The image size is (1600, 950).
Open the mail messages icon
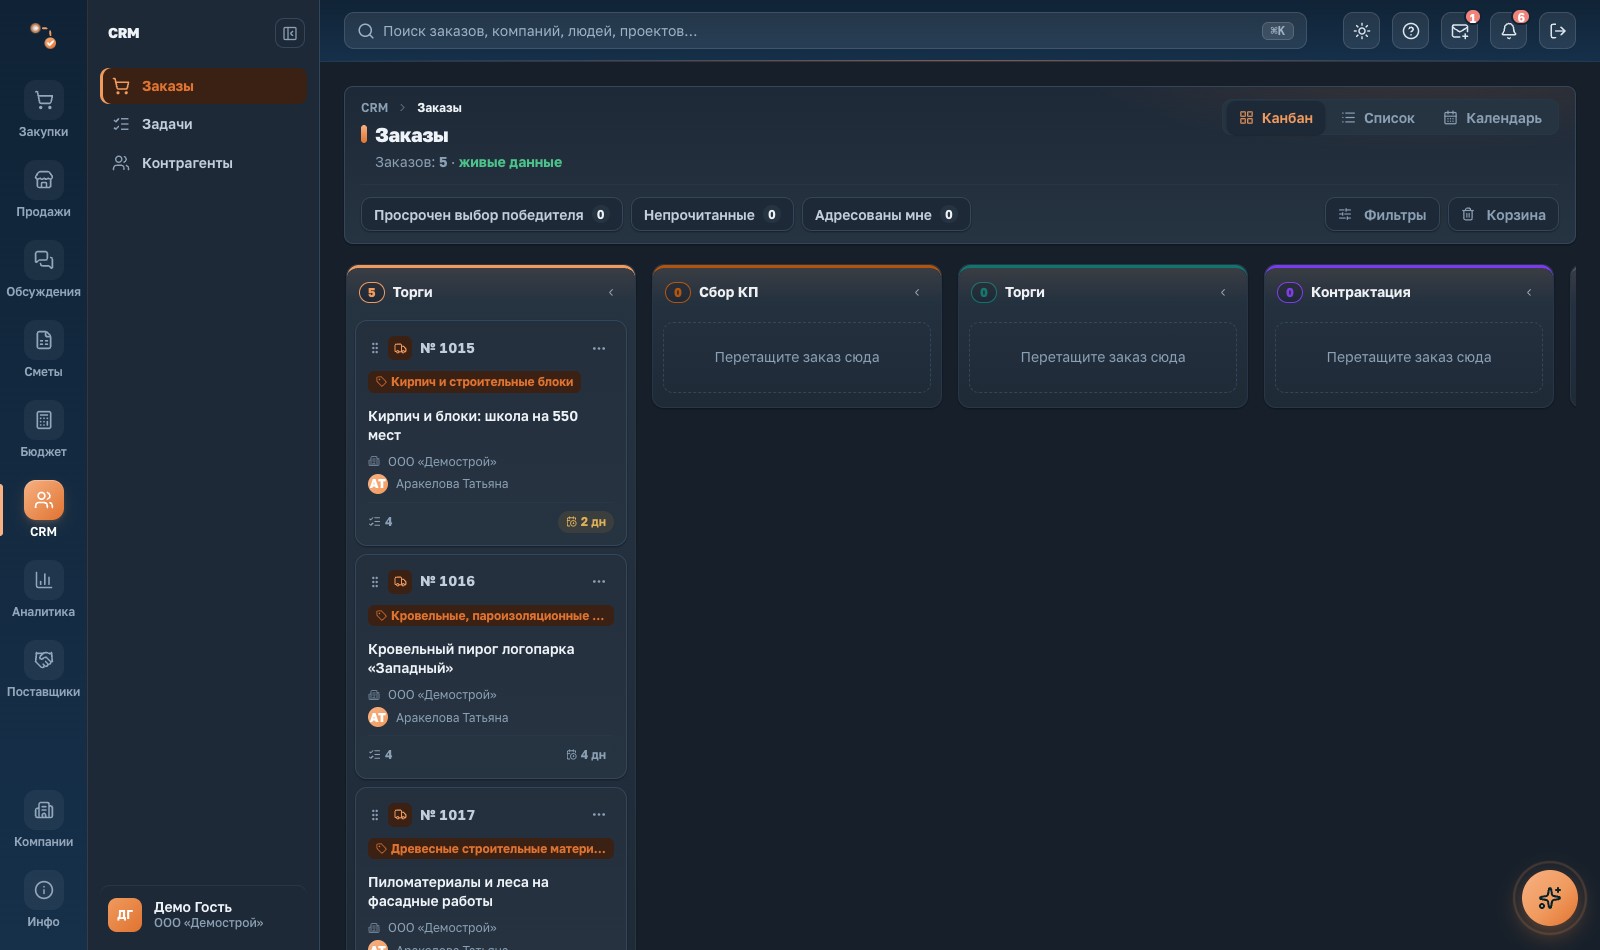point(1459,31)
